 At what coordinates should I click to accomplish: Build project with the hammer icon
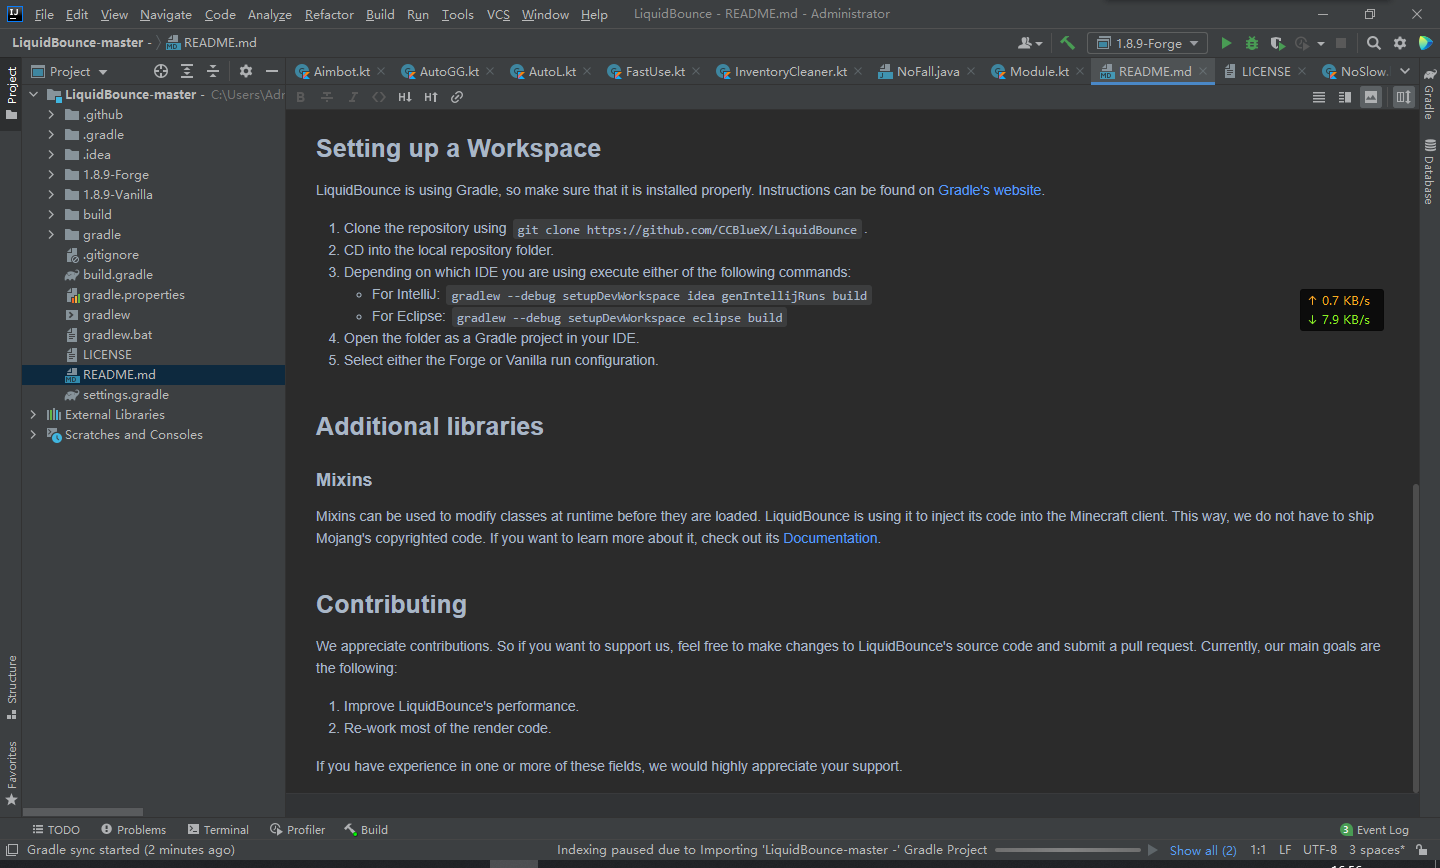pos(1067,43)
